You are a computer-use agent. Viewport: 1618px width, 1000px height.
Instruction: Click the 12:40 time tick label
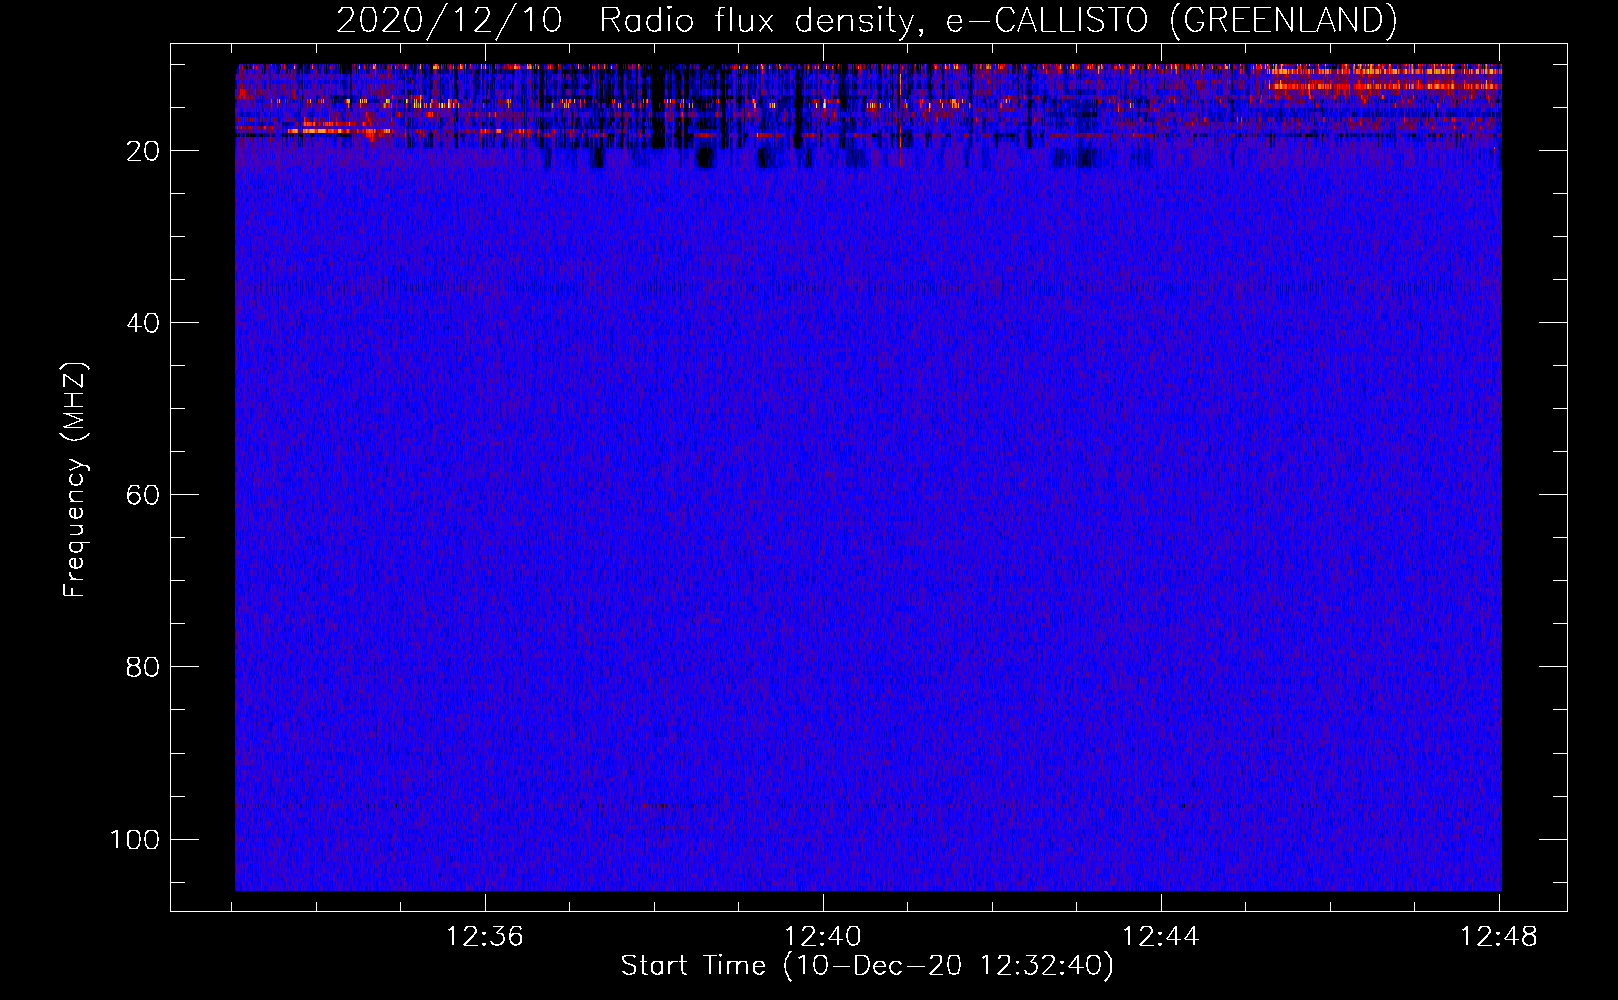point(823,937)
